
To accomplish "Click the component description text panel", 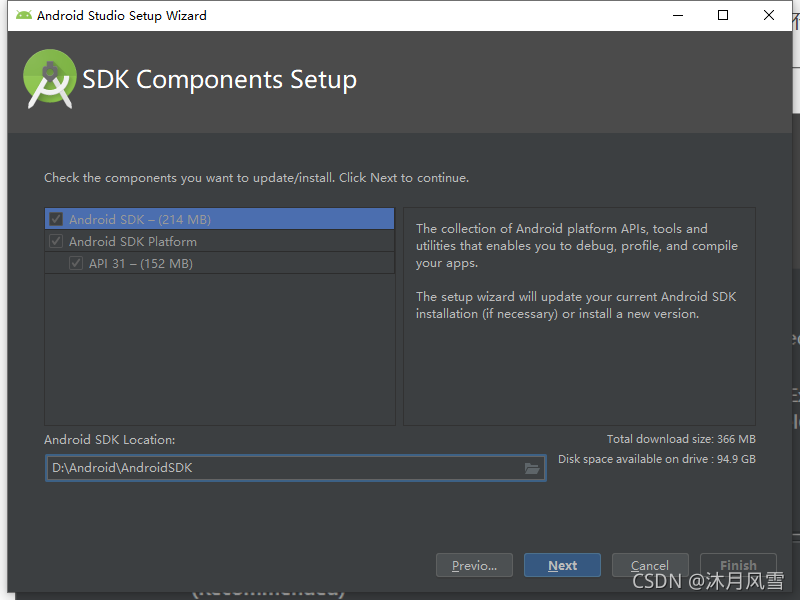I will [579, 316].
